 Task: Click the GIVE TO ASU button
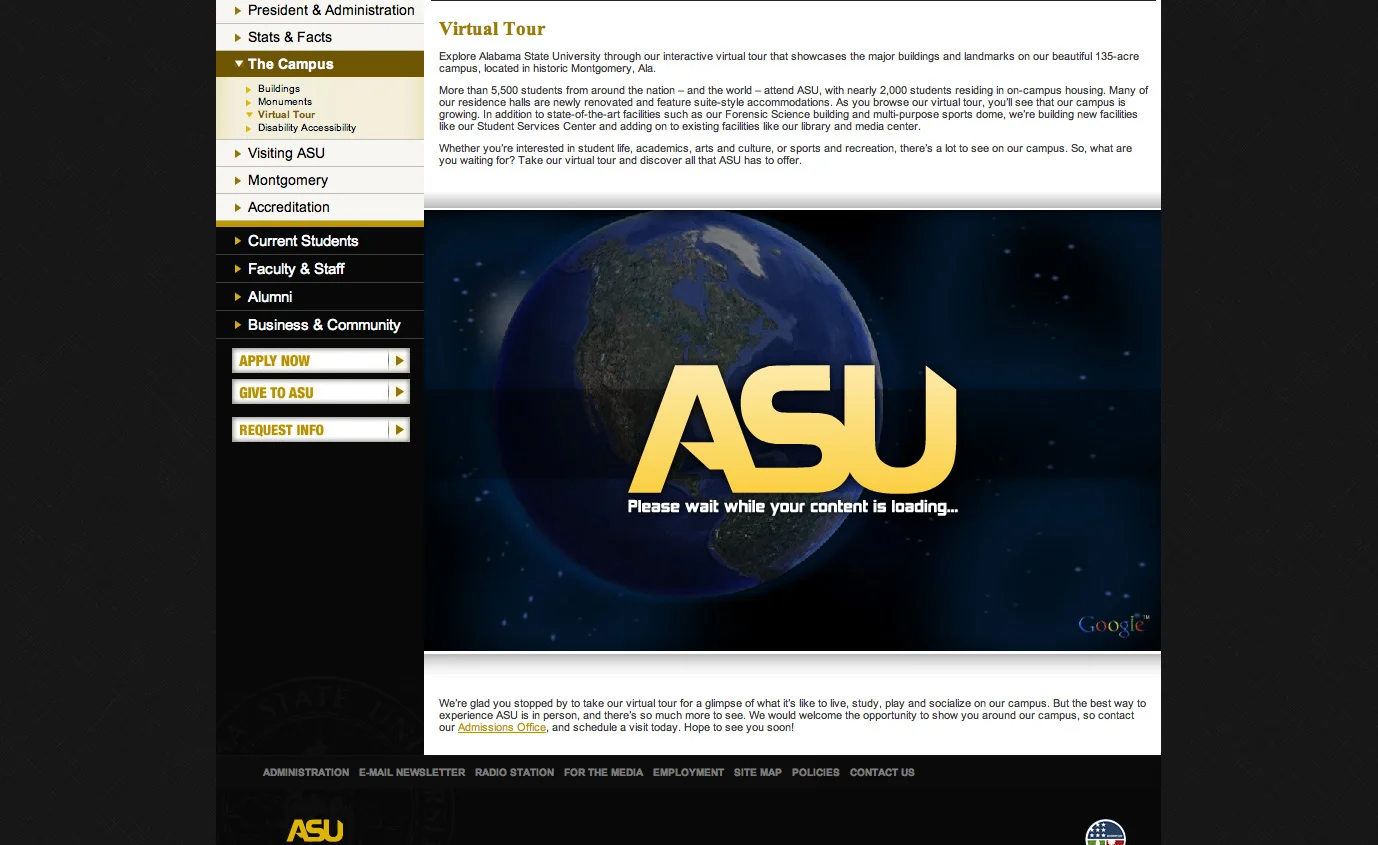[321, 392]
